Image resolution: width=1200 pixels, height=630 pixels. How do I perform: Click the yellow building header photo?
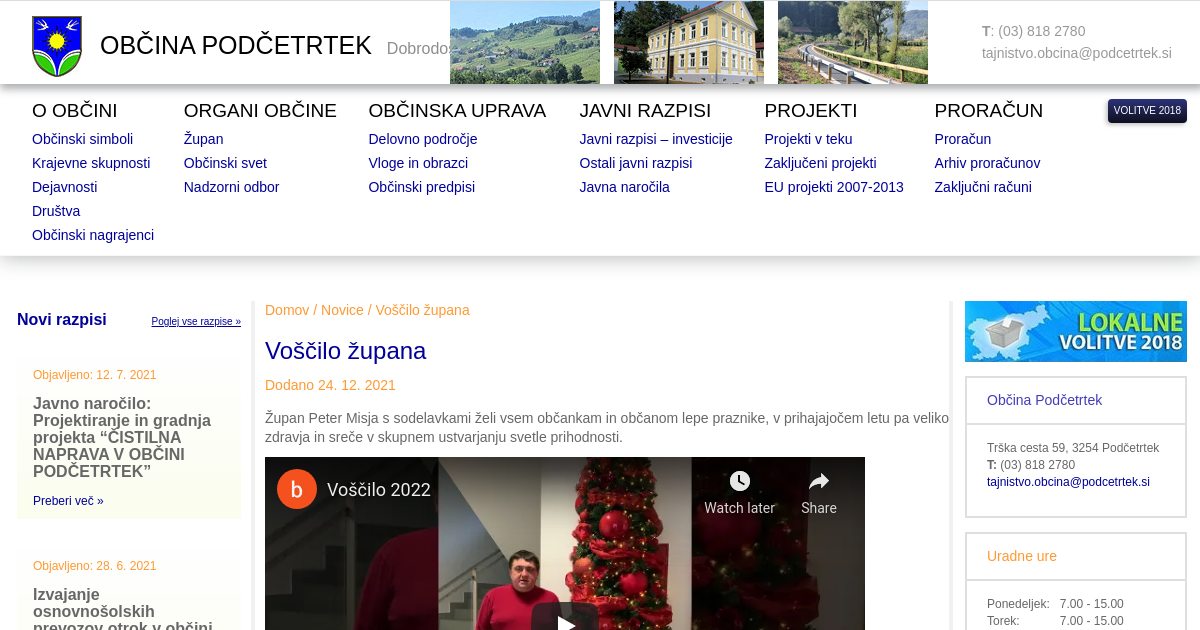[x=688, y=42]
